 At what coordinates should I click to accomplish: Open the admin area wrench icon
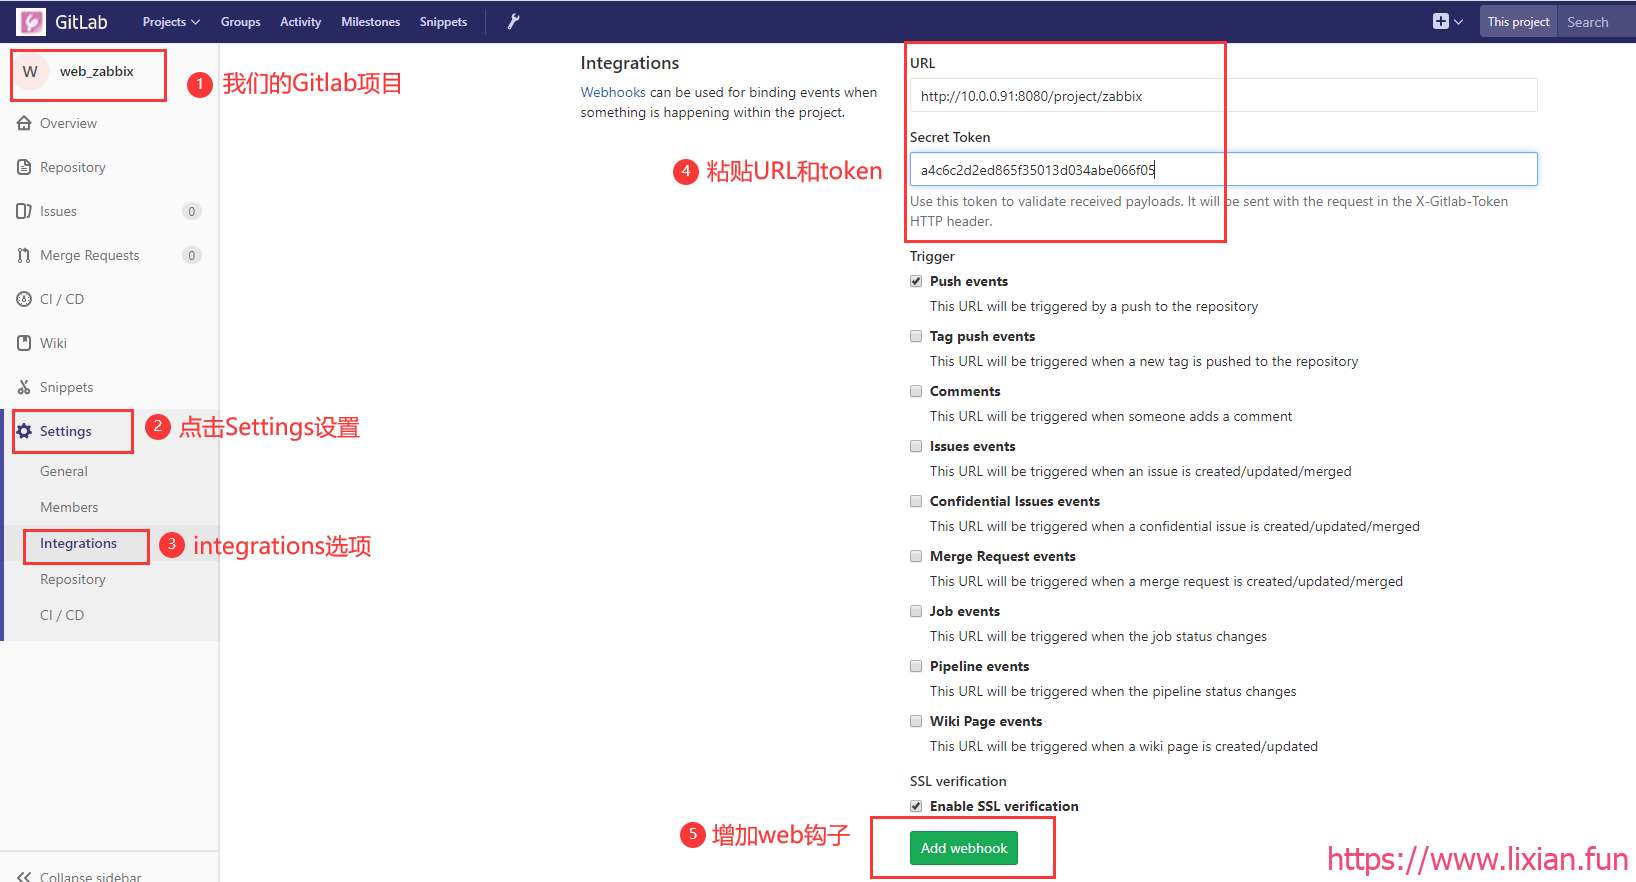[x=513, y=21]
